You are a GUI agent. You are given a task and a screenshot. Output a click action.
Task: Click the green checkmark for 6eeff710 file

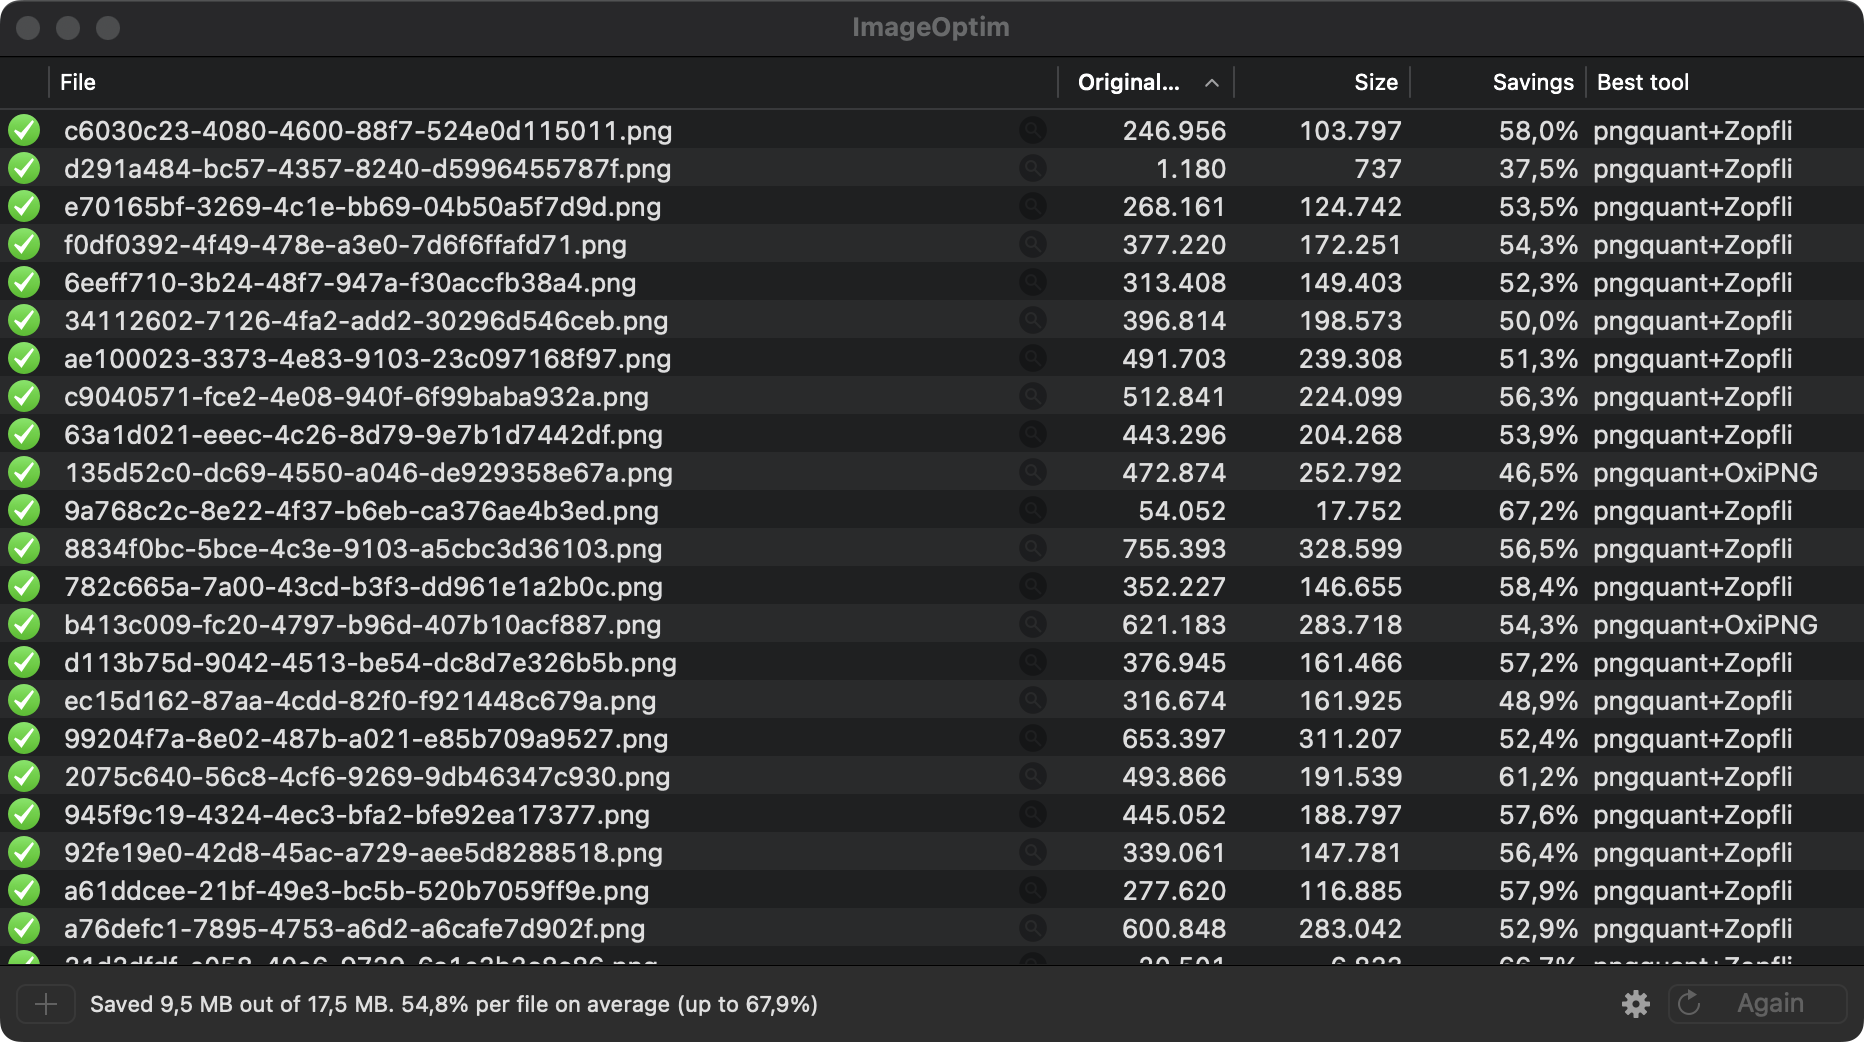coord(24,282)
